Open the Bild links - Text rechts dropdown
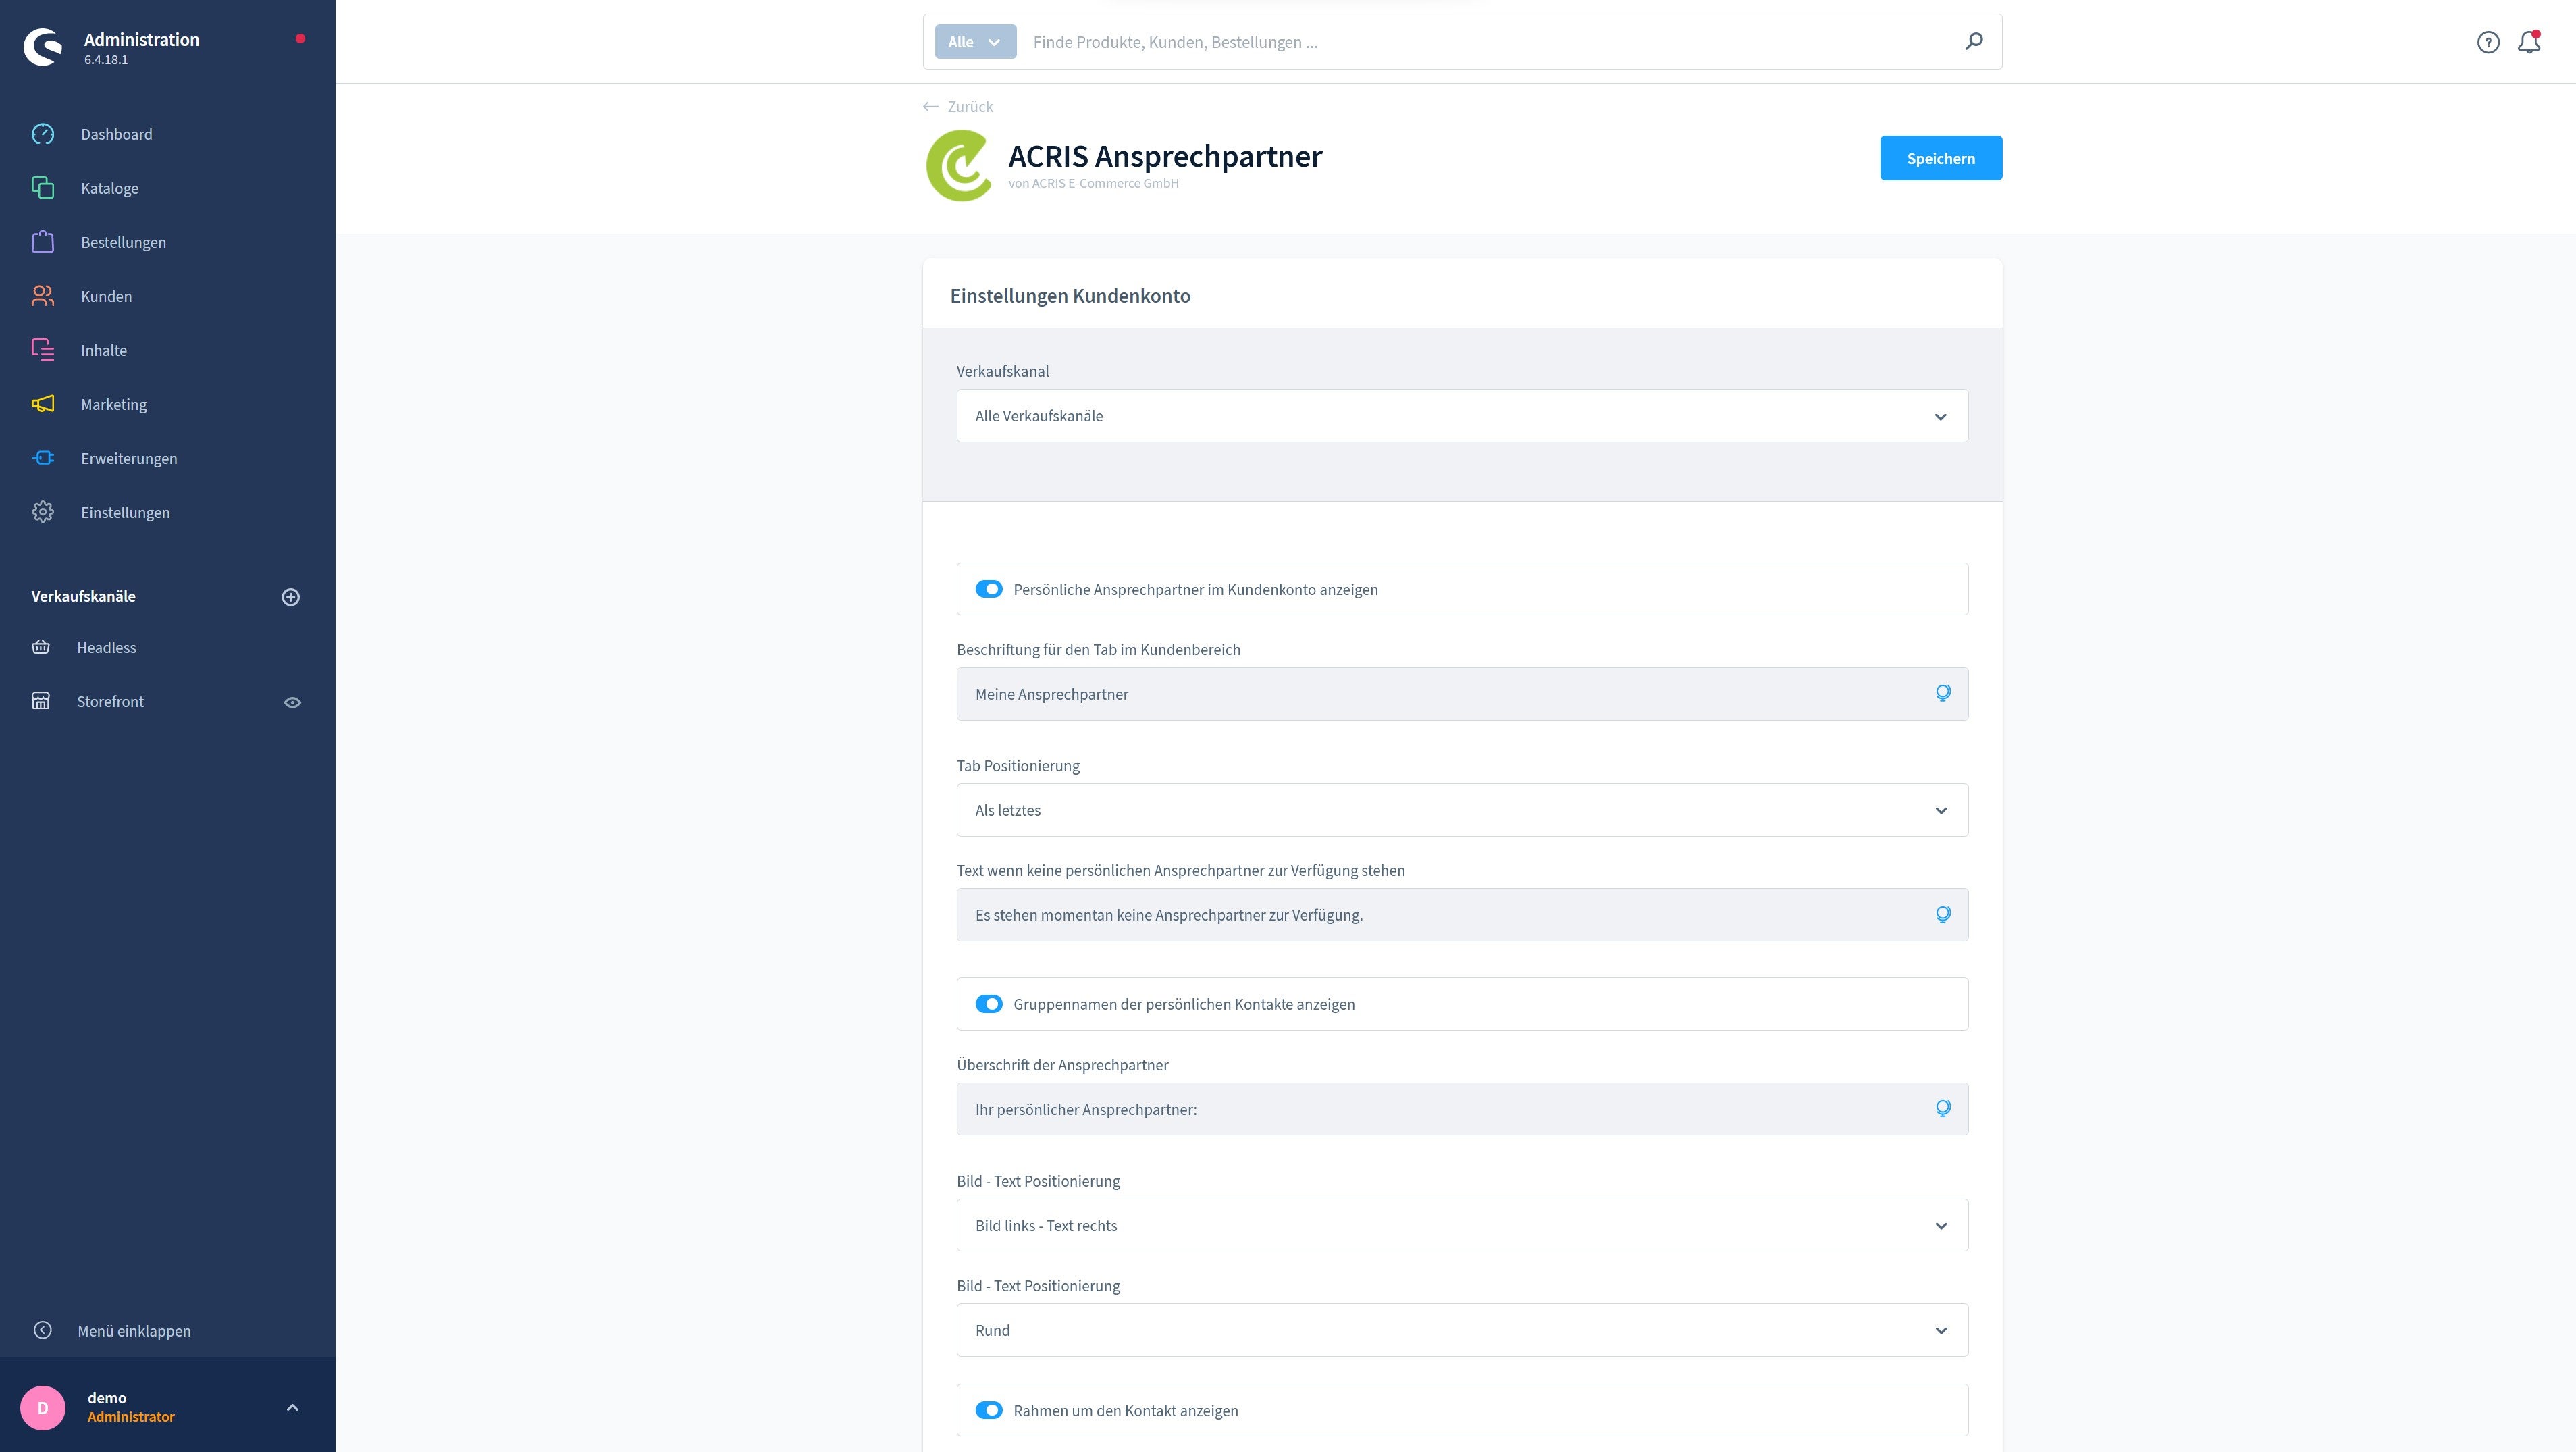 (x=1462, y=1225)
